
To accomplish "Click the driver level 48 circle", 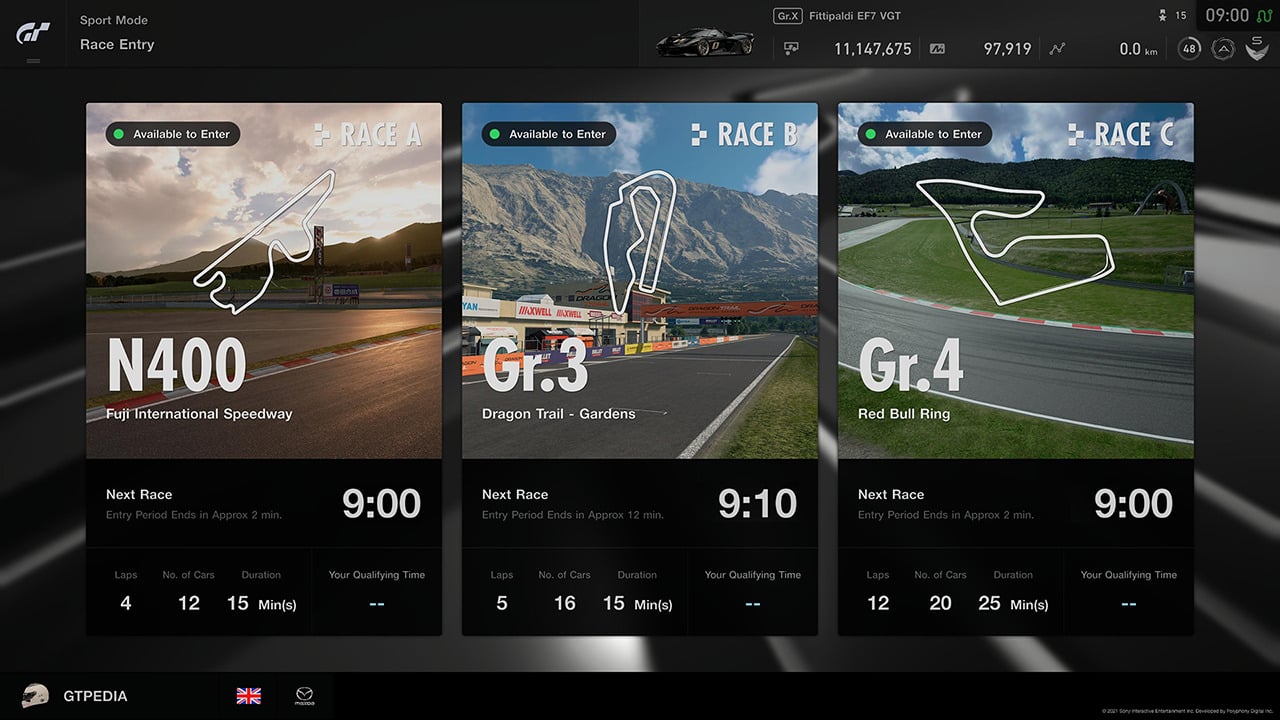I will pyautogui.click(x=1189, y=48).
